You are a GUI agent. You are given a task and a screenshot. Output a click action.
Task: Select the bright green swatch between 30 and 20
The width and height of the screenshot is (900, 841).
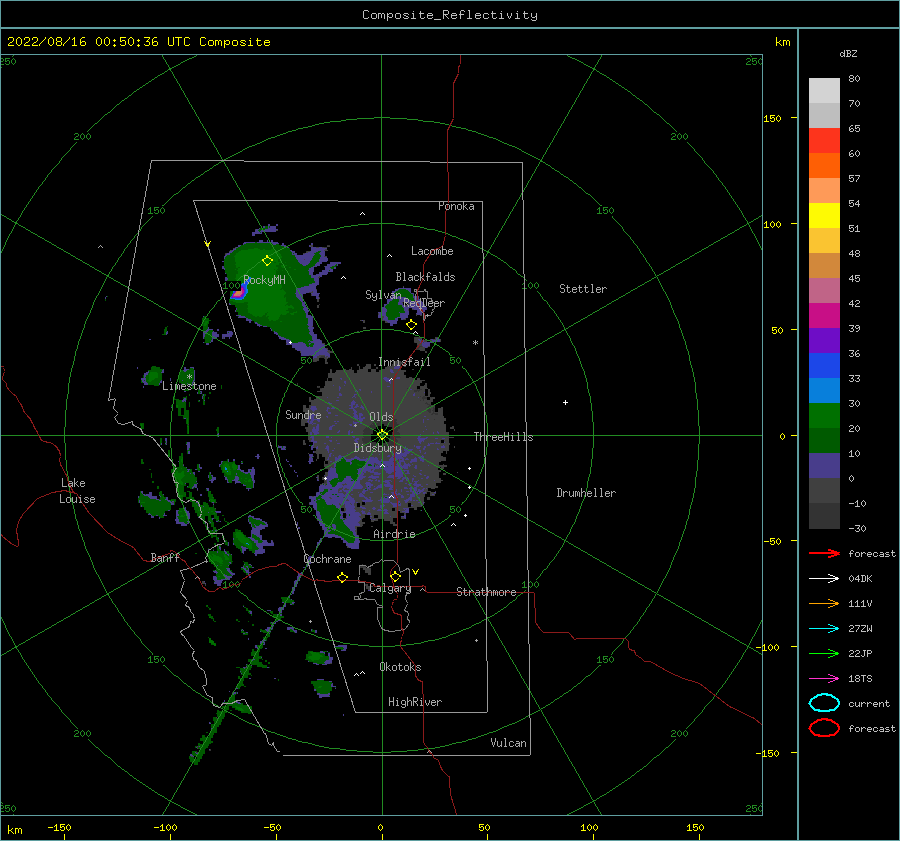pyautogui.click(x=824, y=415)
